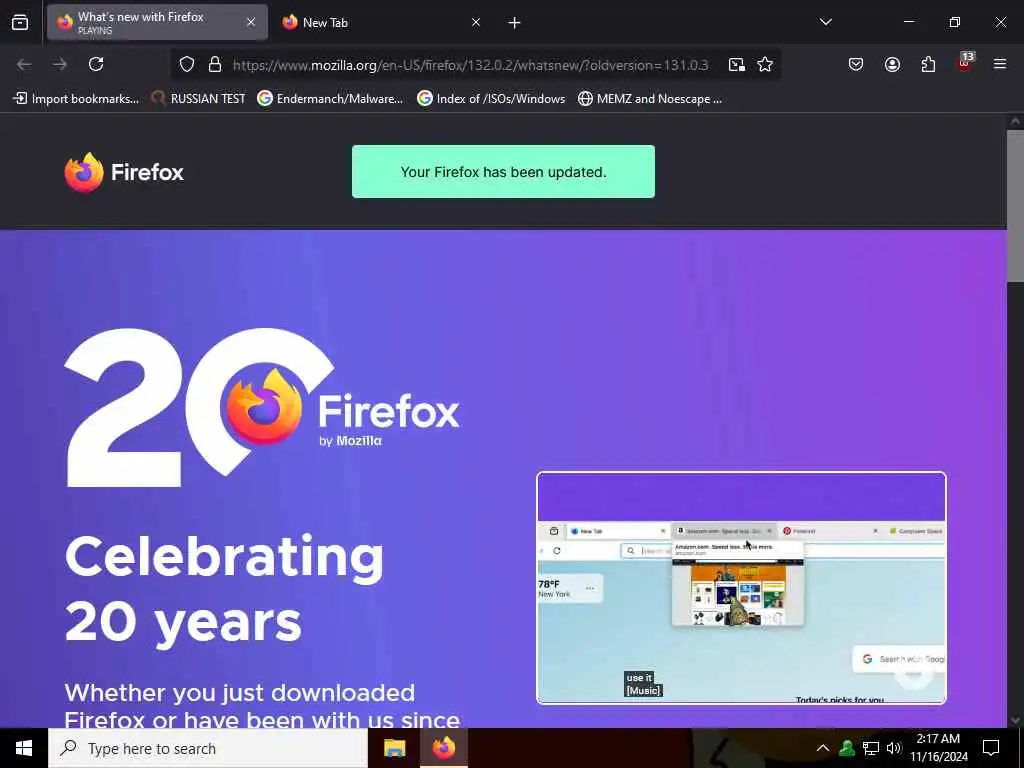
Task: Show hidden system tray icons
Action: coord(823,748)
